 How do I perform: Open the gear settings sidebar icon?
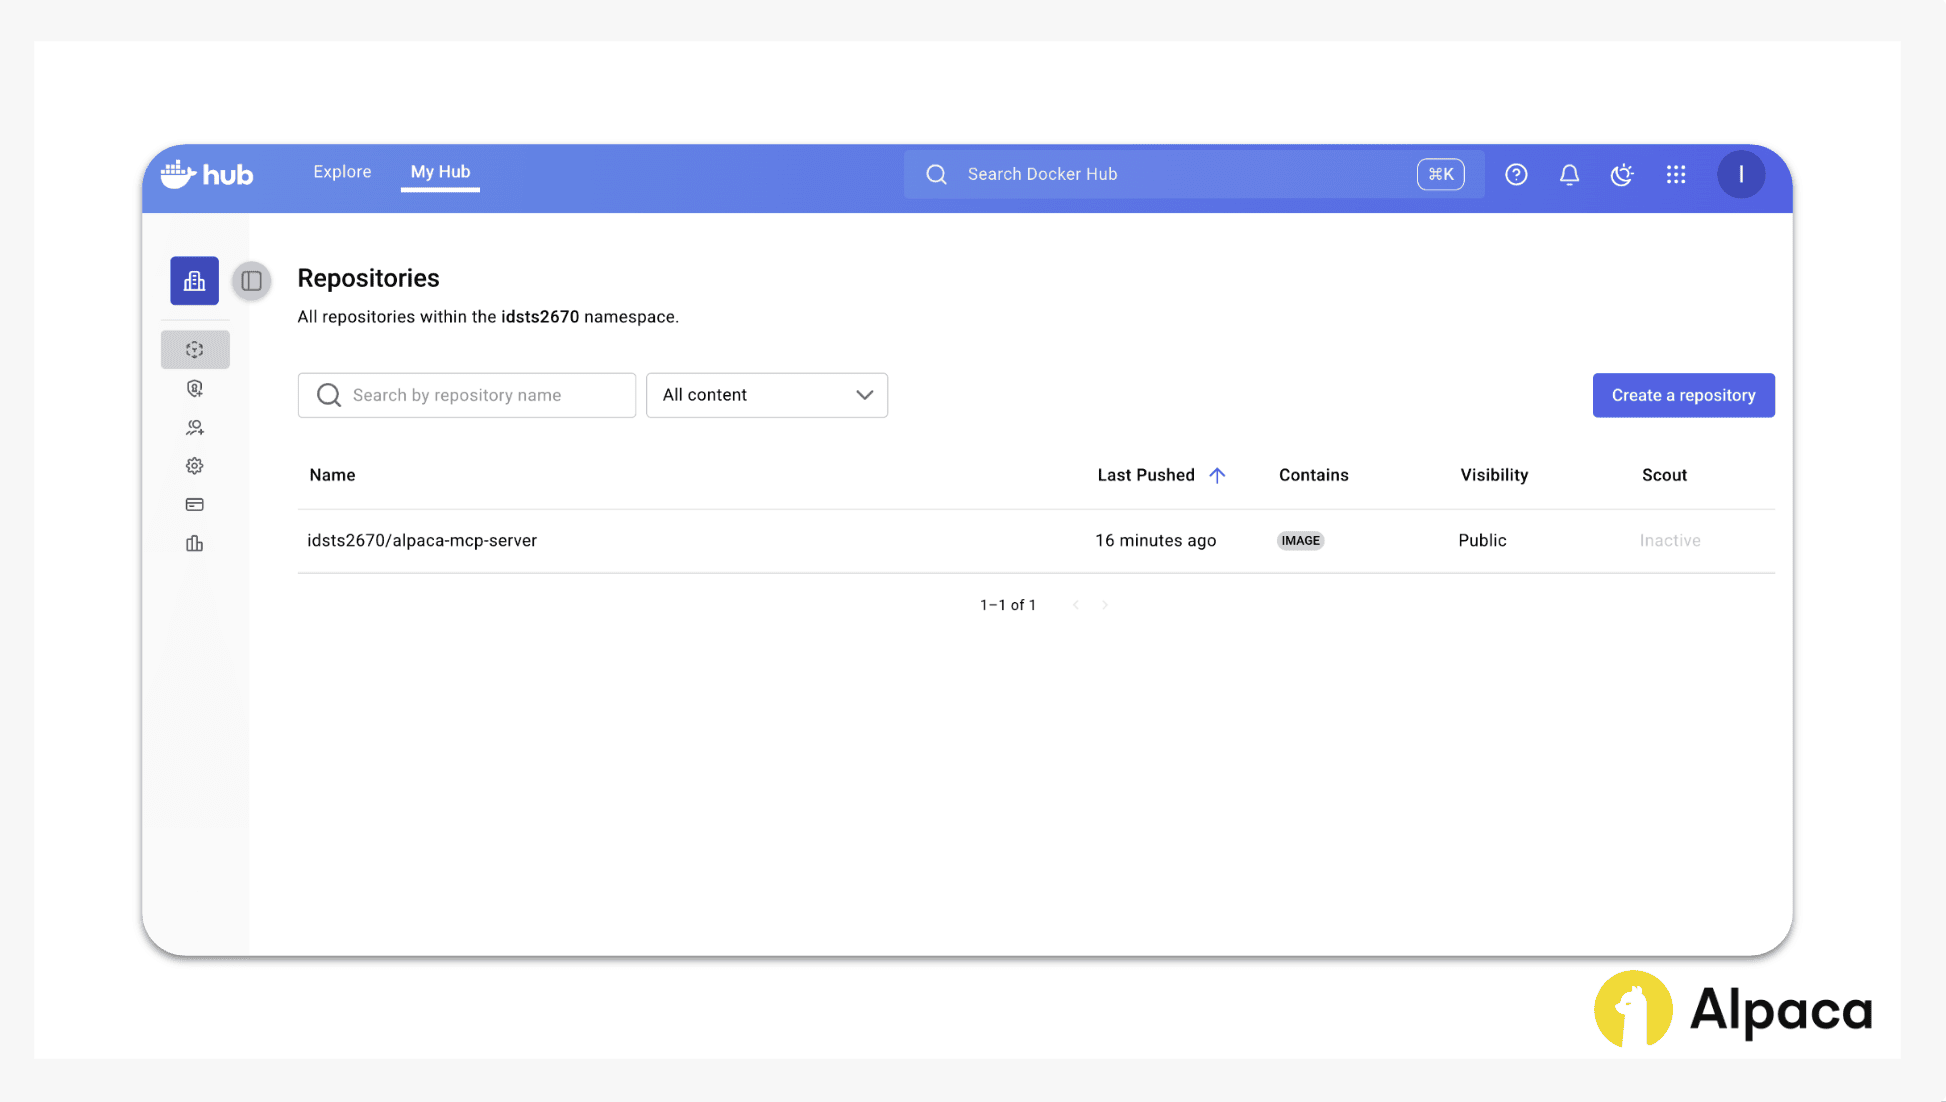pyautogui.click(x=195, y=466)
